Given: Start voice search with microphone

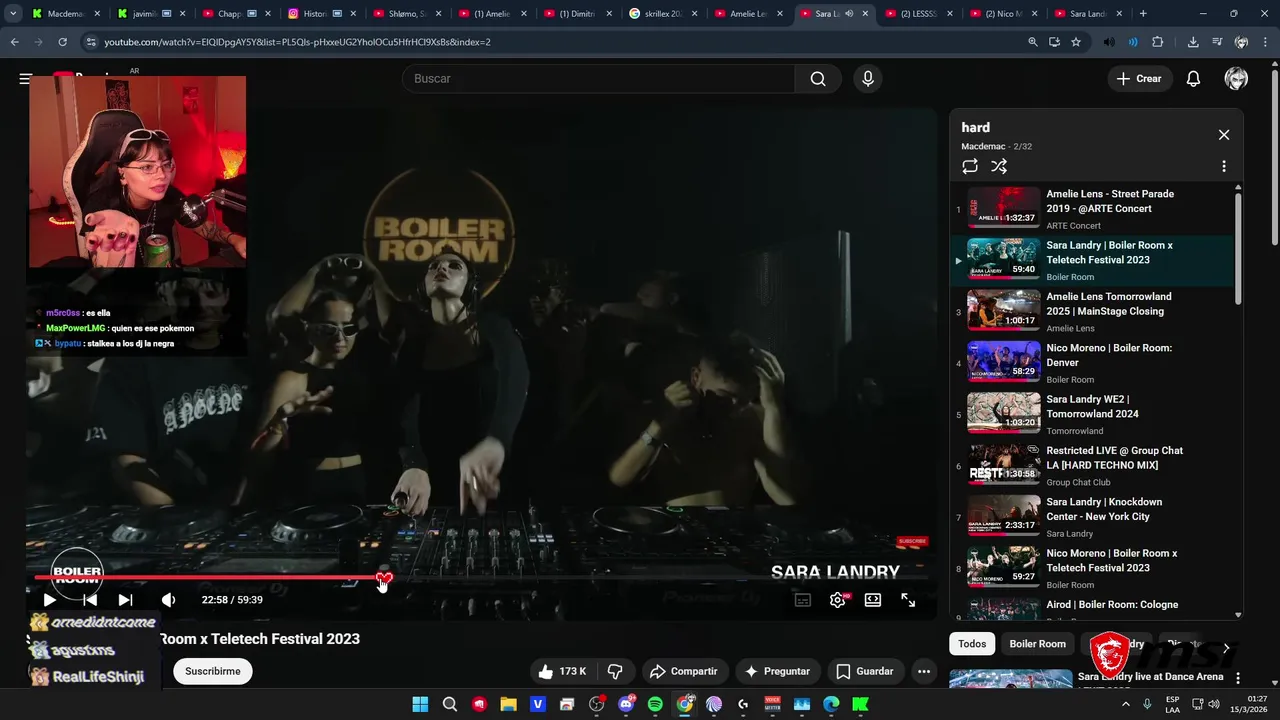Looking at the screenshot, I should 867,79.
